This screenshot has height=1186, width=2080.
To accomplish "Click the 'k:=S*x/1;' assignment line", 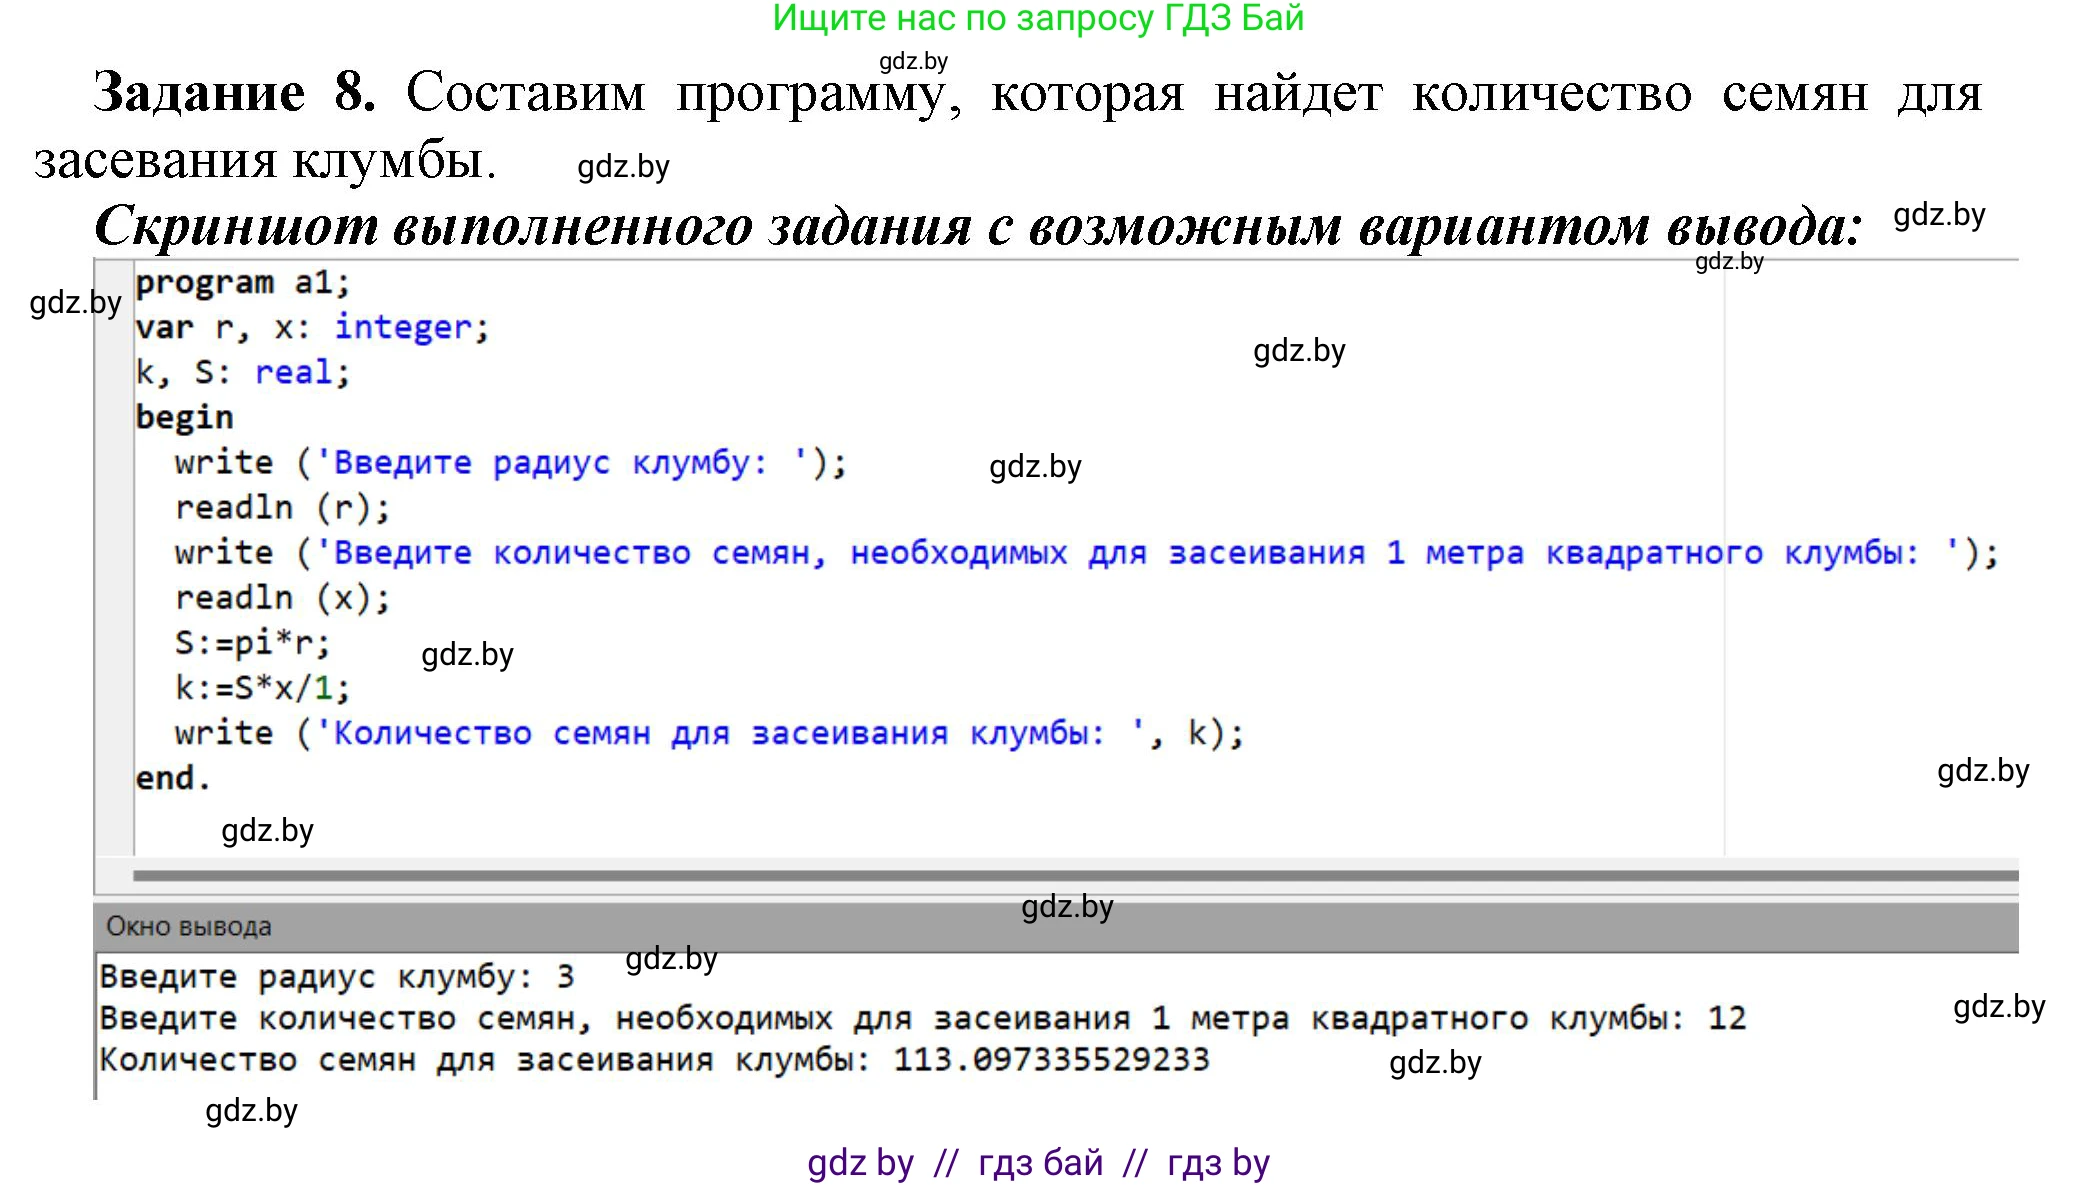I will 262,688.
